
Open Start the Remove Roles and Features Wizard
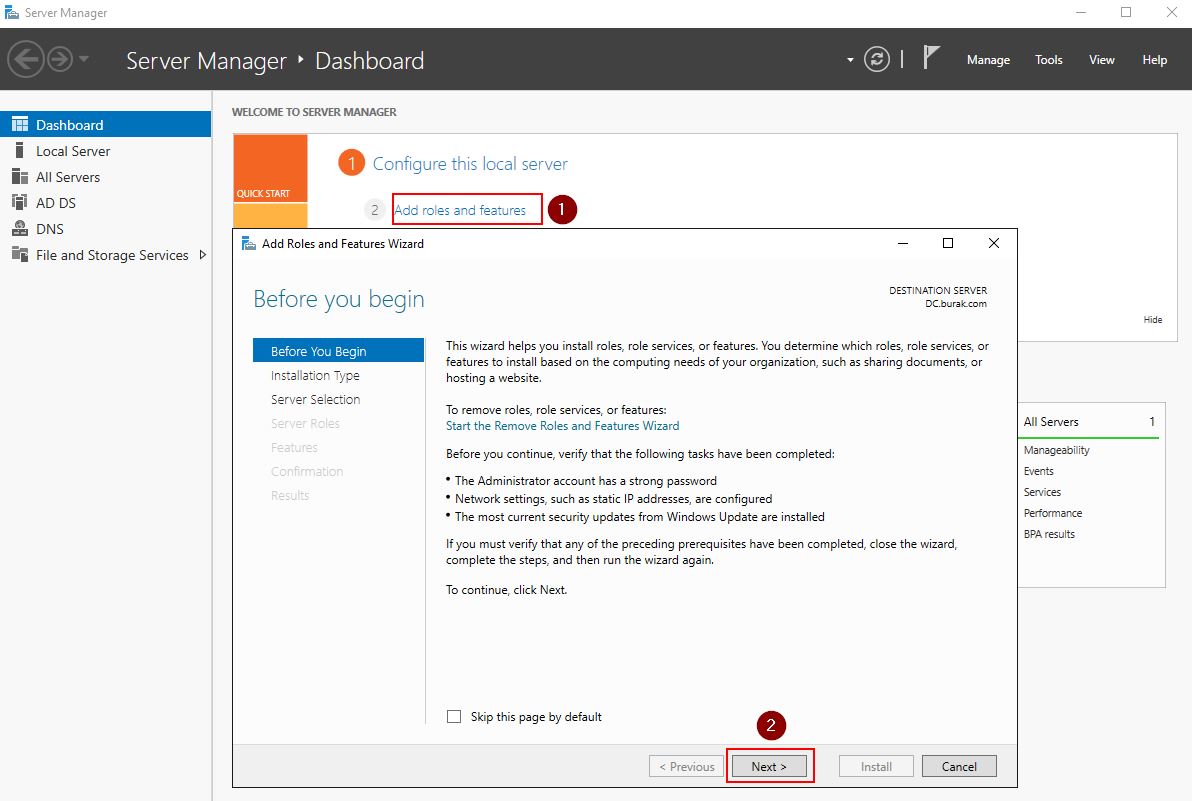[563, 426]
